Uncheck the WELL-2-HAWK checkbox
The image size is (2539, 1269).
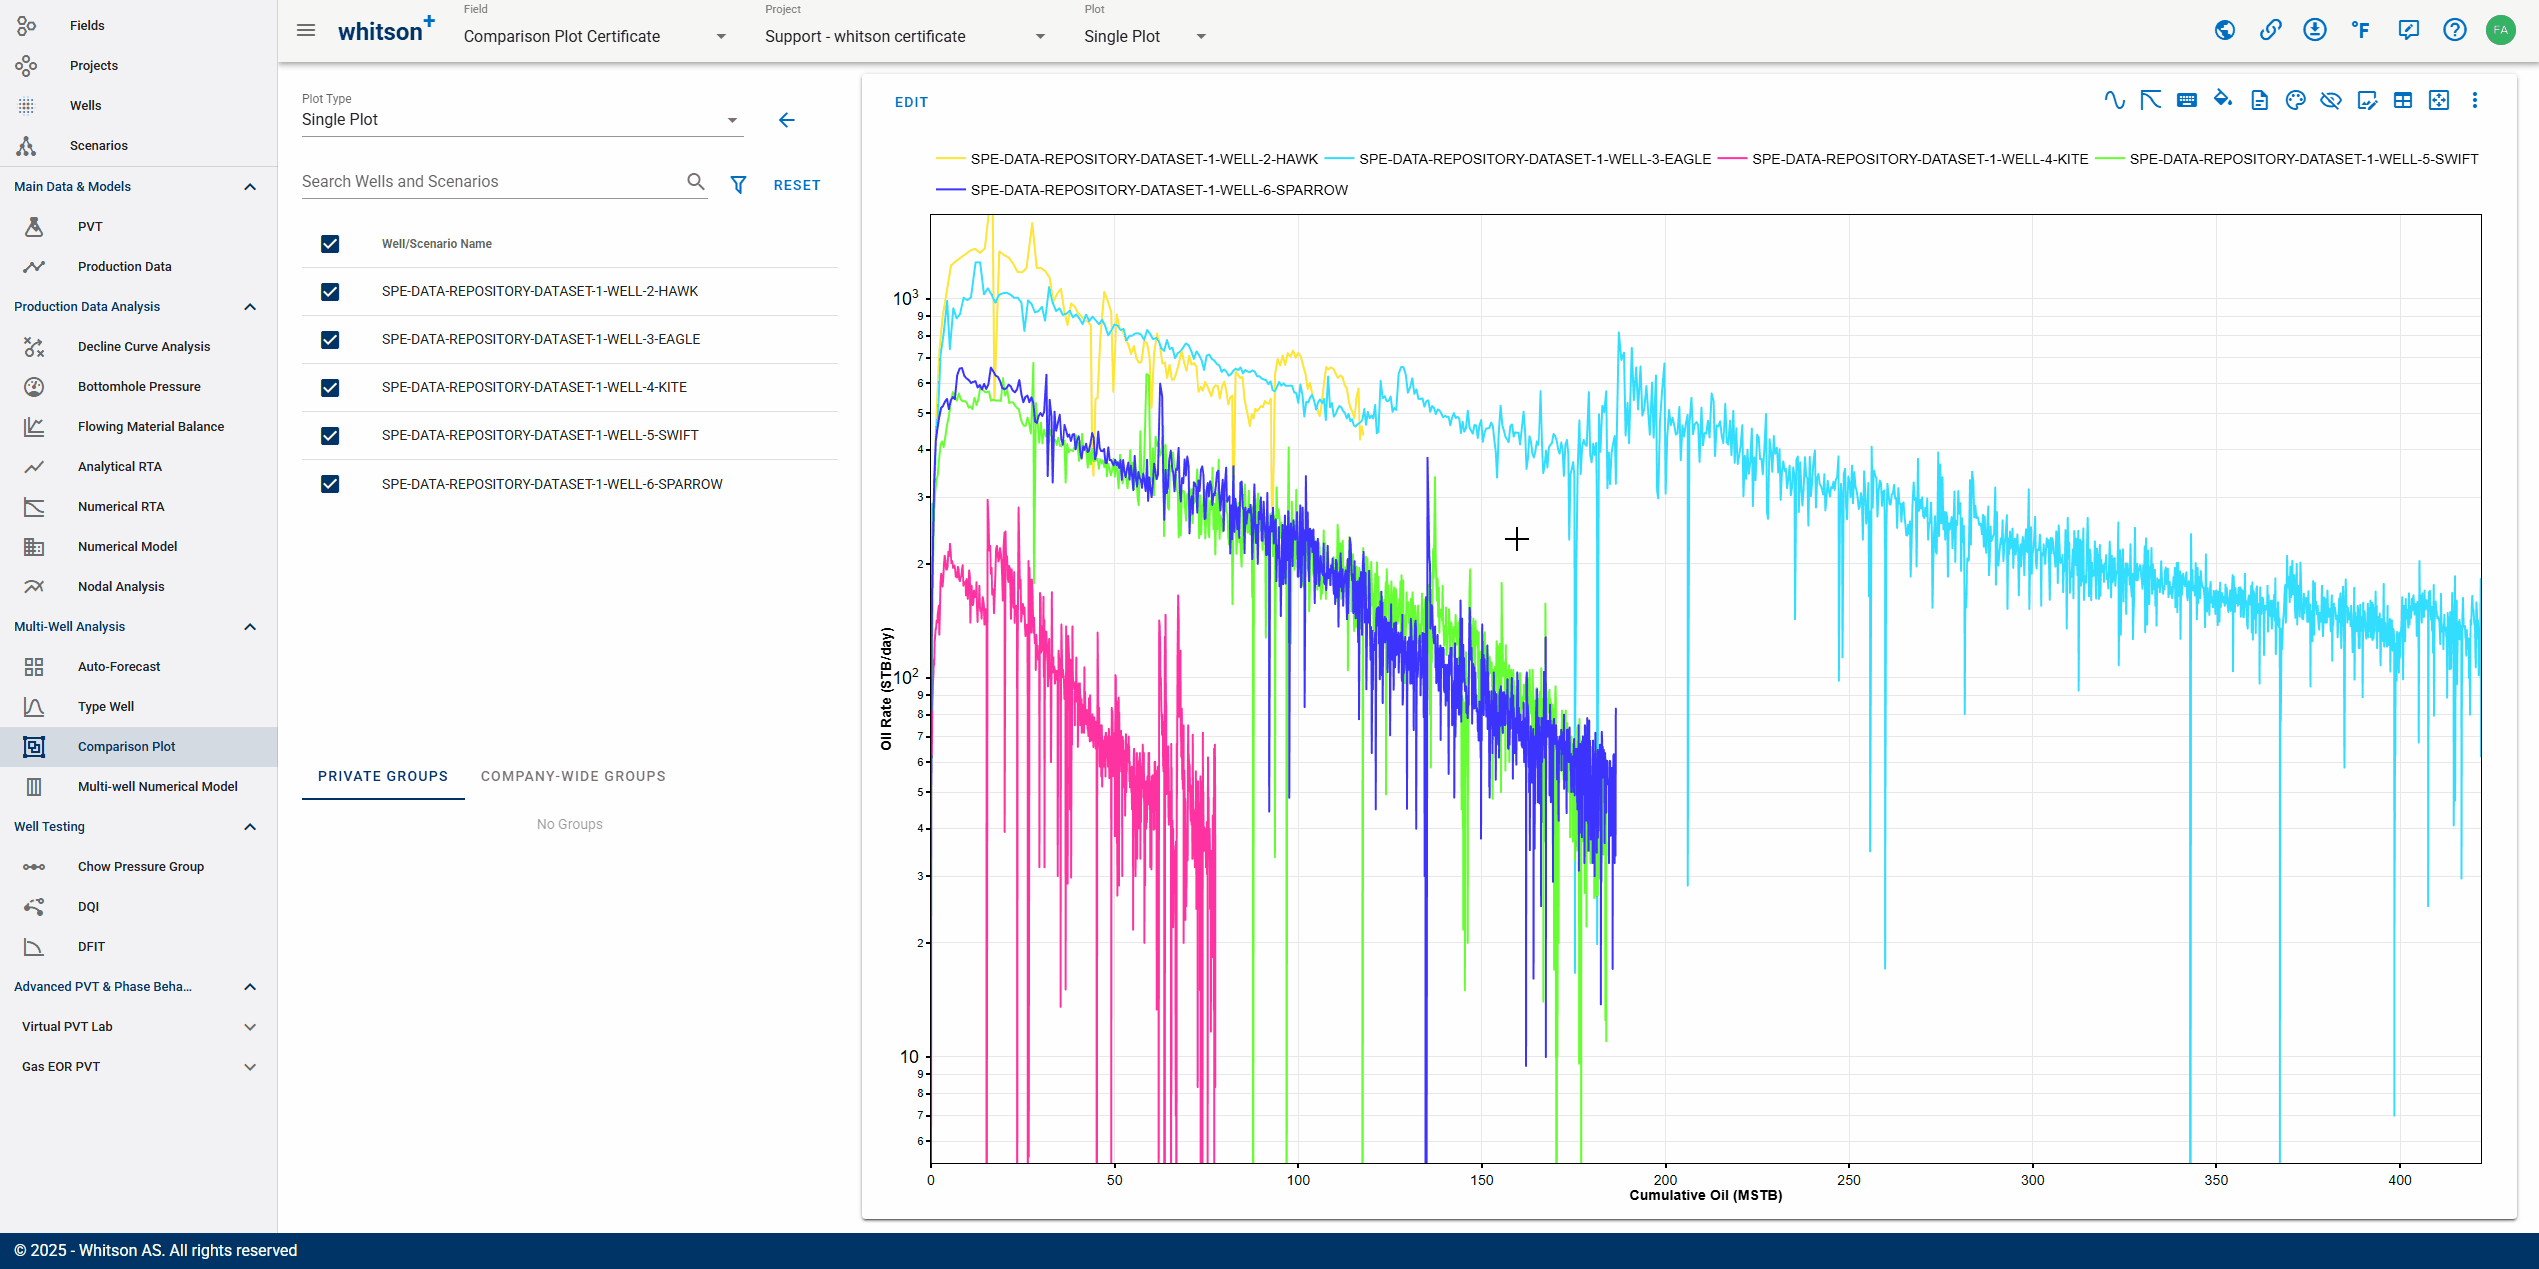(x=330, y=292)
